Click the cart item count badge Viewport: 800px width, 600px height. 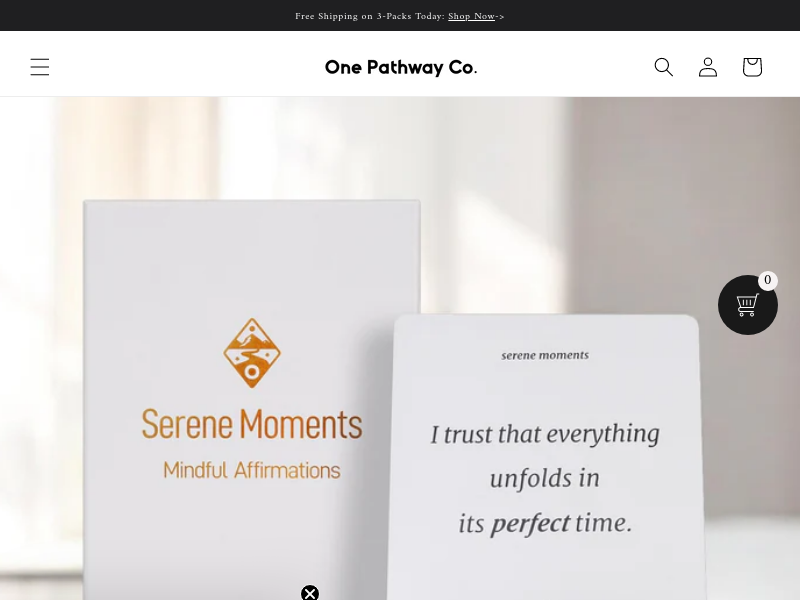pos(767,280)
